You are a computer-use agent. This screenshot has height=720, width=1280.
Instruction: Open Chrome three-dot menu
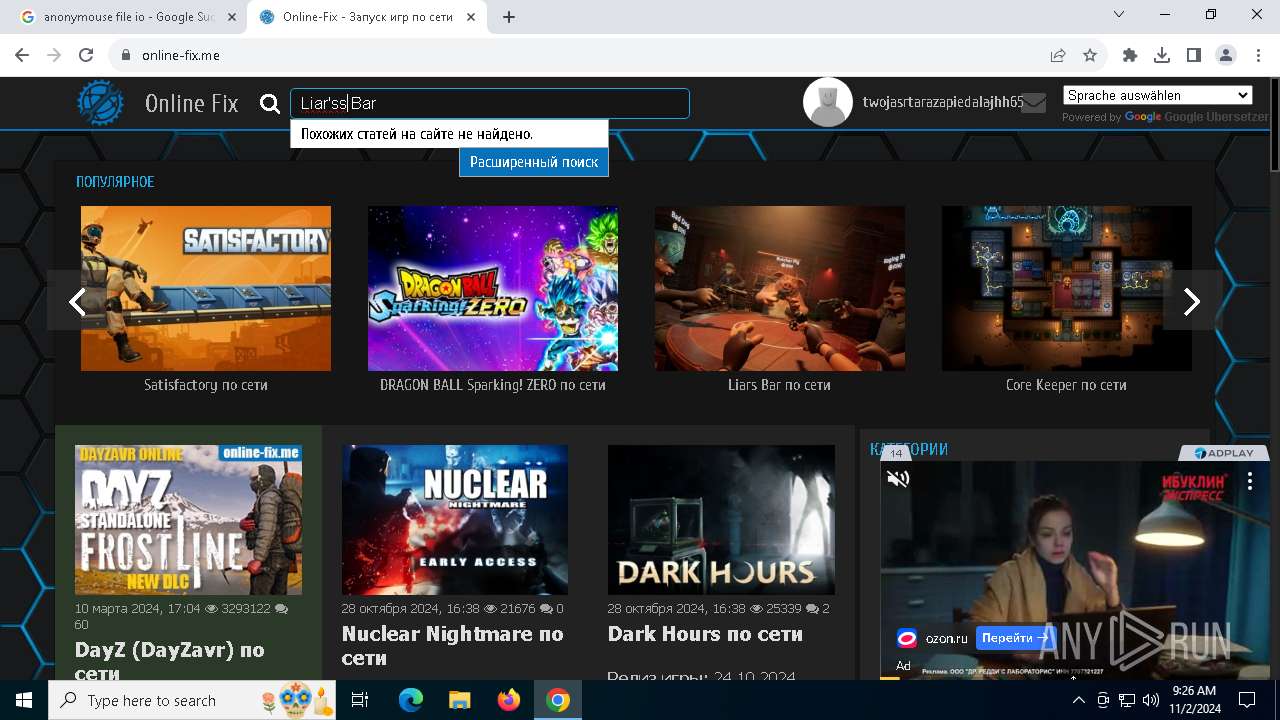[x=1258, y=56]
